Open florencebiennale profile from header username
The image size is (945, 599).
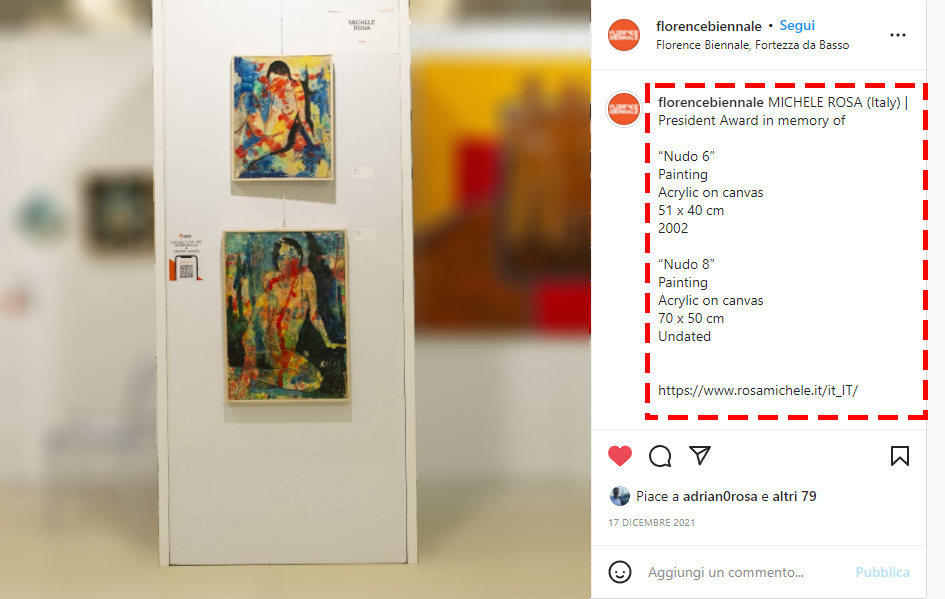point(709,26)
